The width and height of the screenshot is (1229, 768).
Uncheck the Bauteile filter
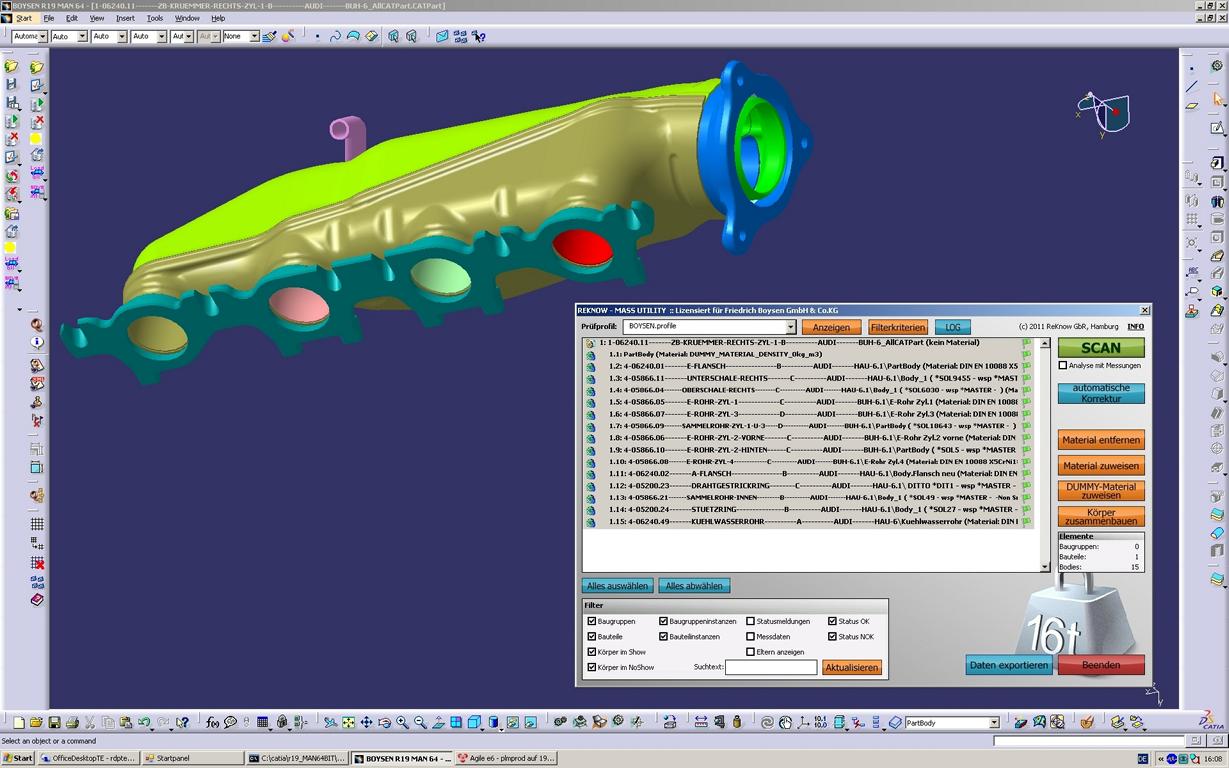point(592,636)
